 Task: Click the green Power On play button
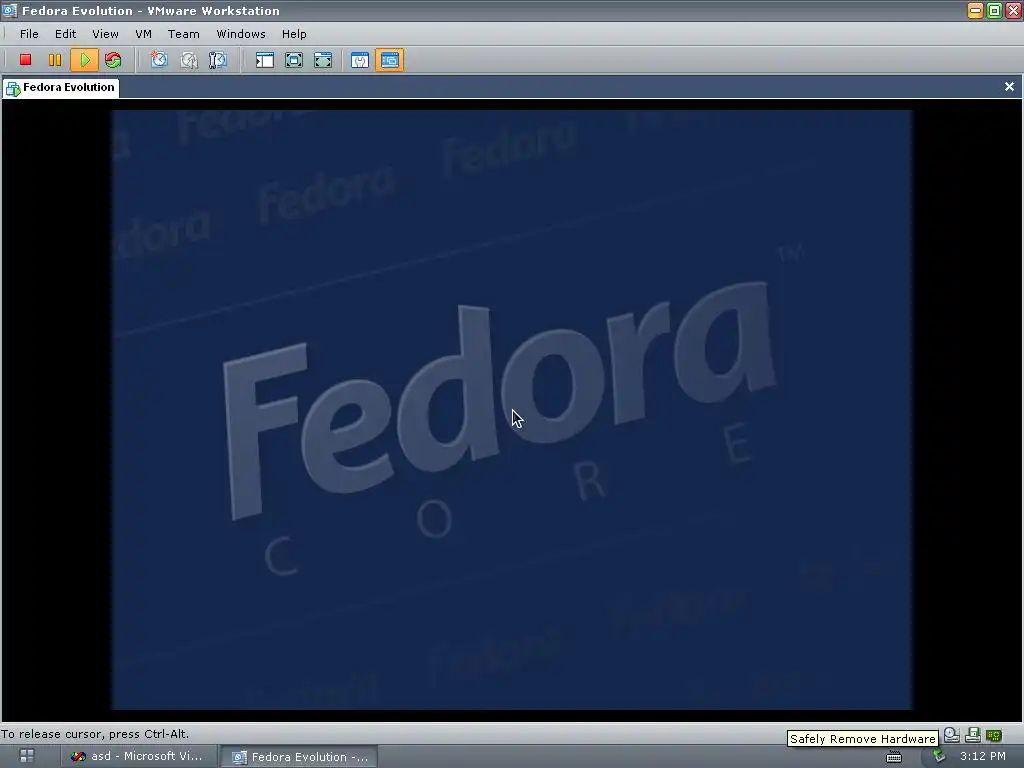(x=84, y=60)
